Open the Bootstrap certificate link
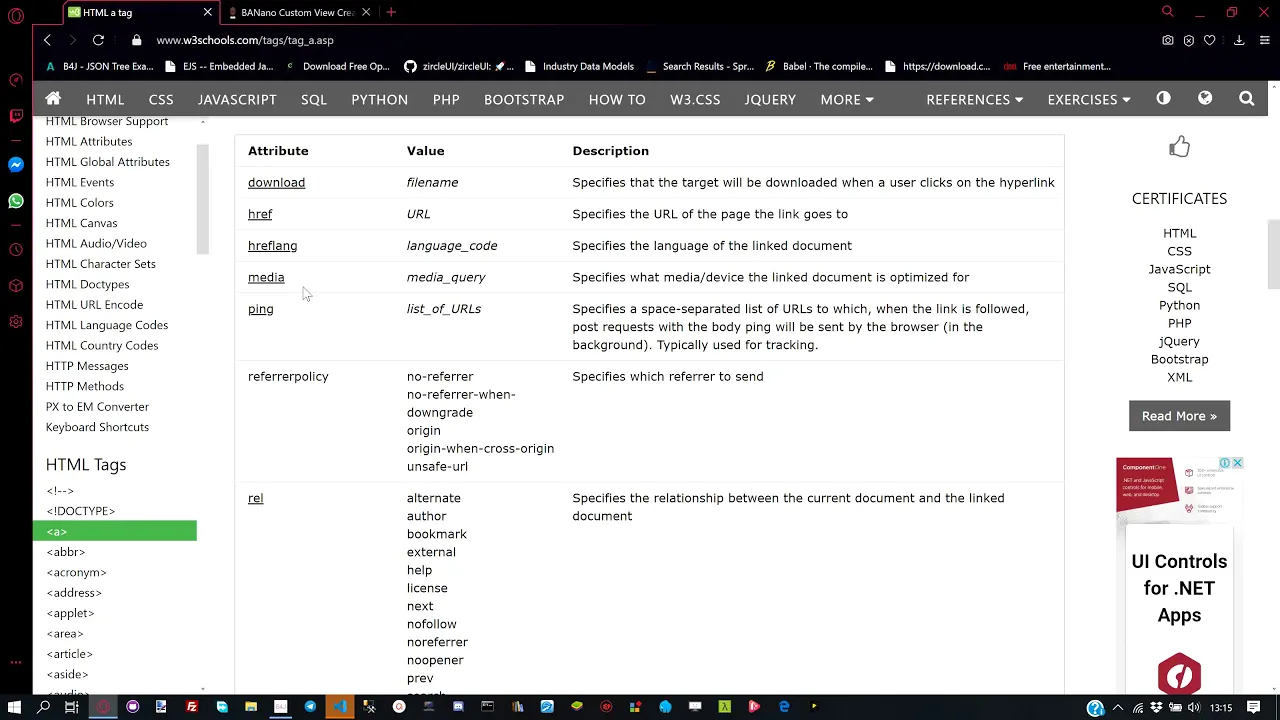This screenshot has width=1280, height=720. [x=1179, y=359]
